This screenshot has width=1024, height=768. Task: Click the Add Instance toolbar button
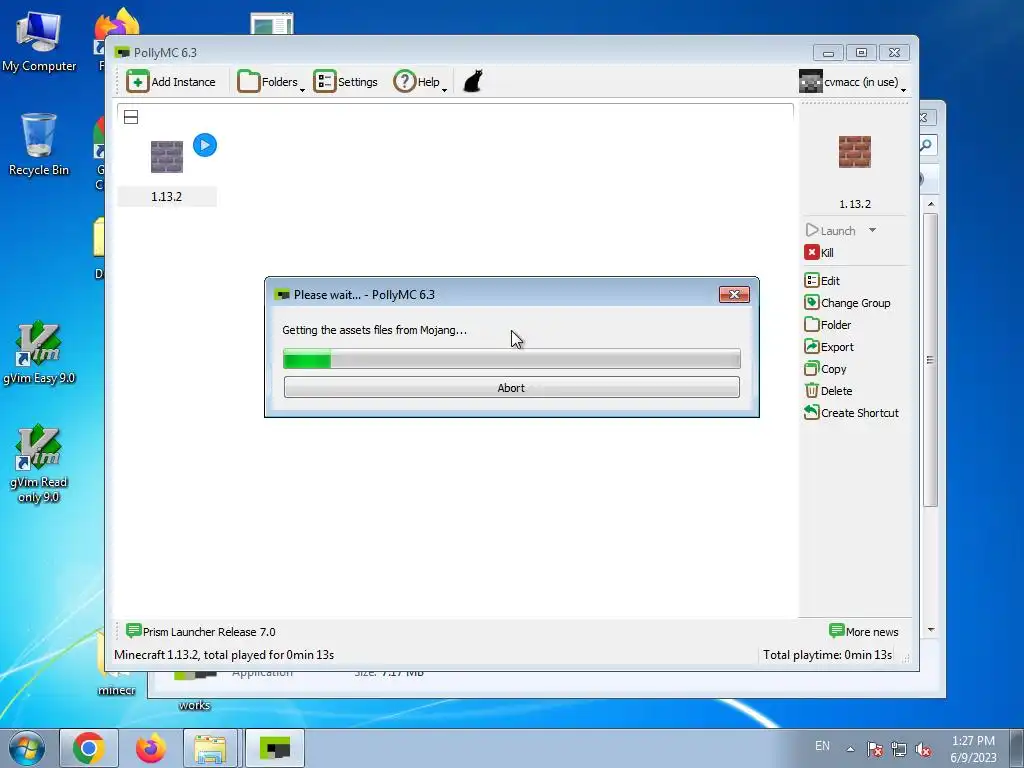(171, 82)
